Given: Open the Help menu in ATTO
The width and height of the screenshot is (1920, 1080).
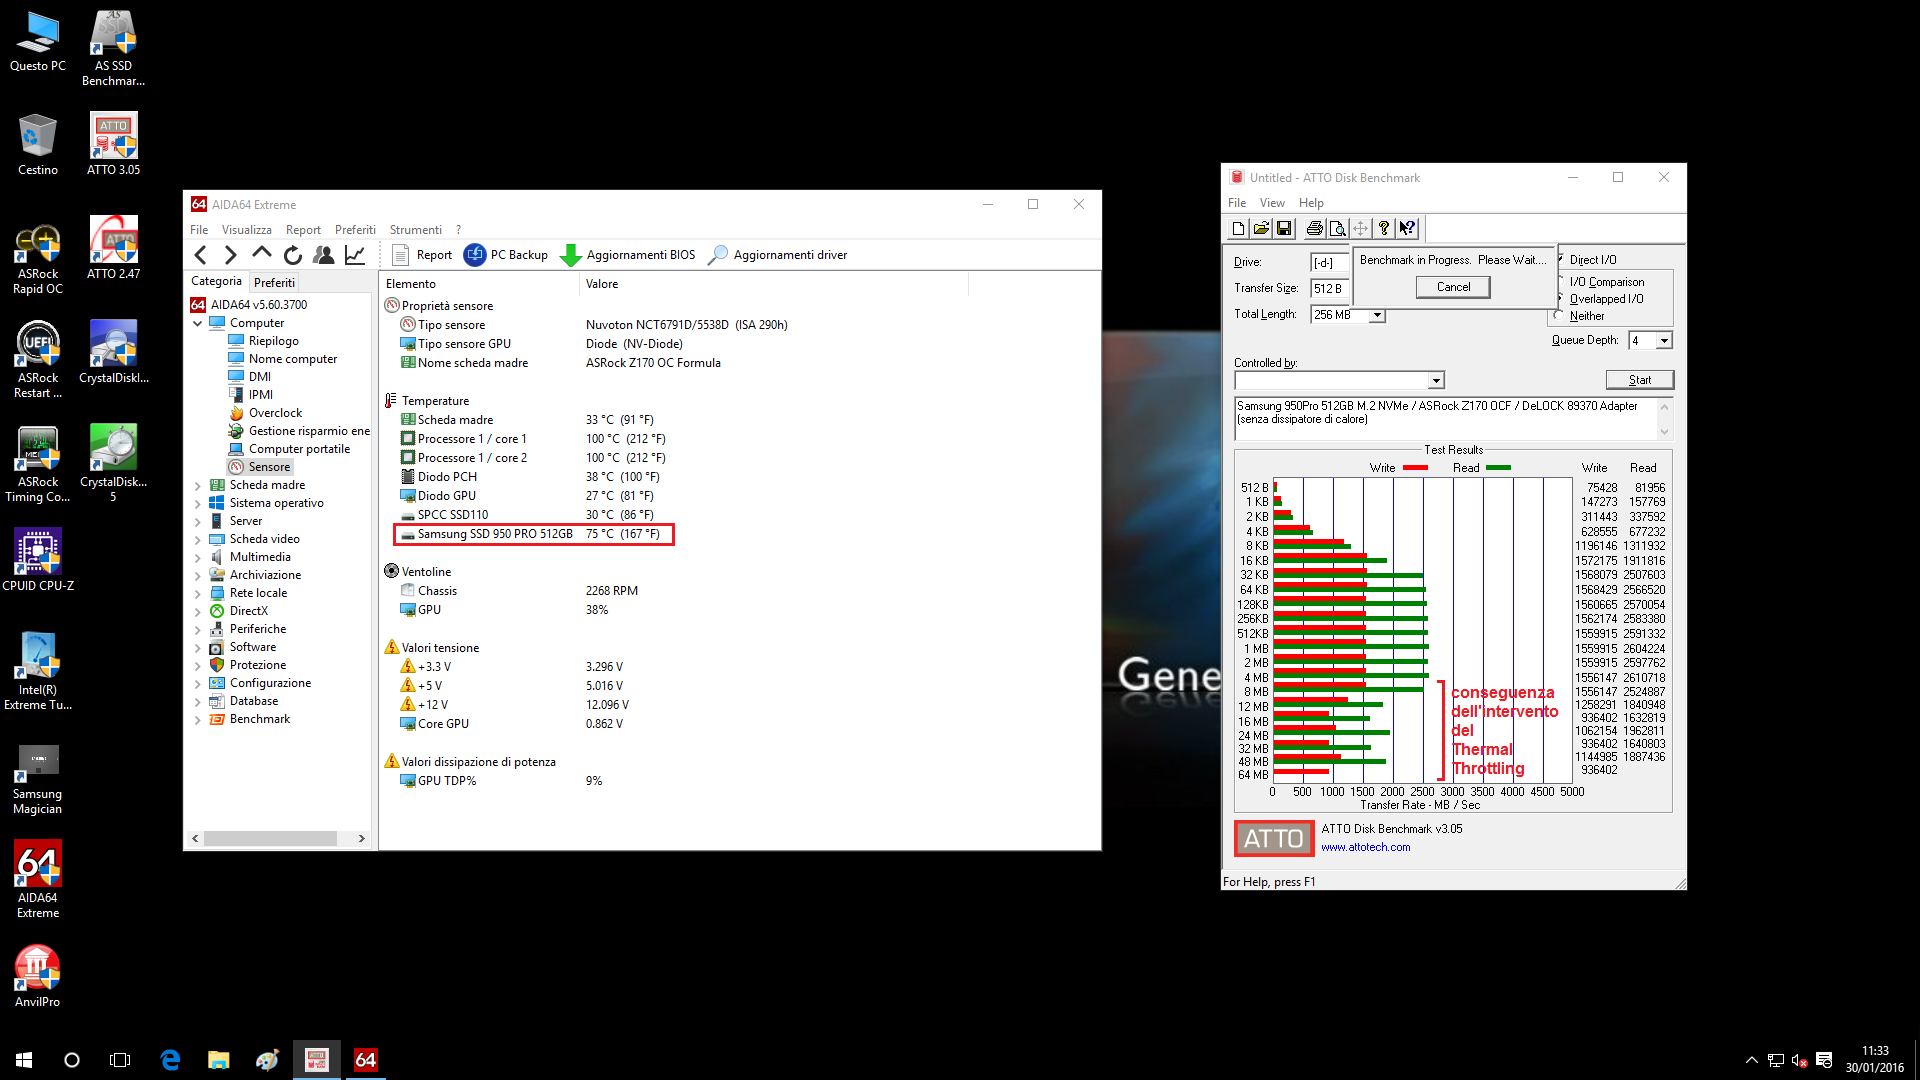Looking at the screenshot, I should pos(1311,203).
